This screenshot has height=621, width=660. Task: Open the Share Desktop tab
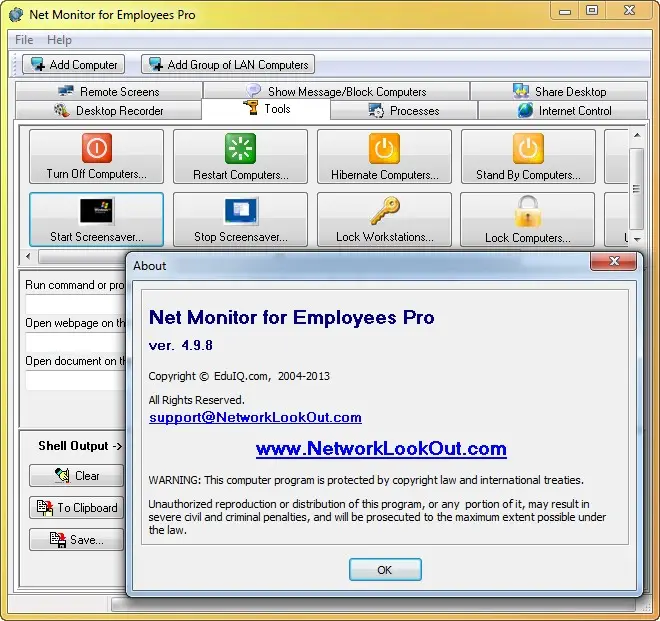click(559, 91)
